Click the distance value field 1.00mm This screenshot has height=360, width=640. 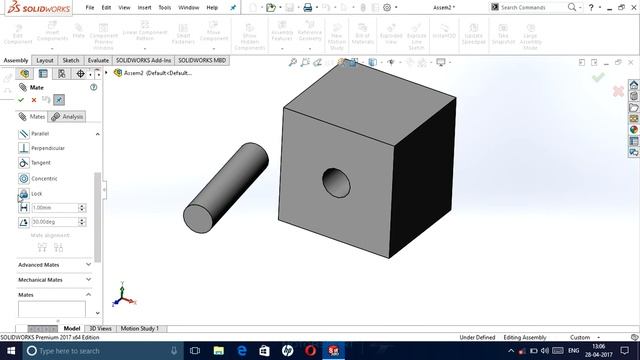point(55,208)
